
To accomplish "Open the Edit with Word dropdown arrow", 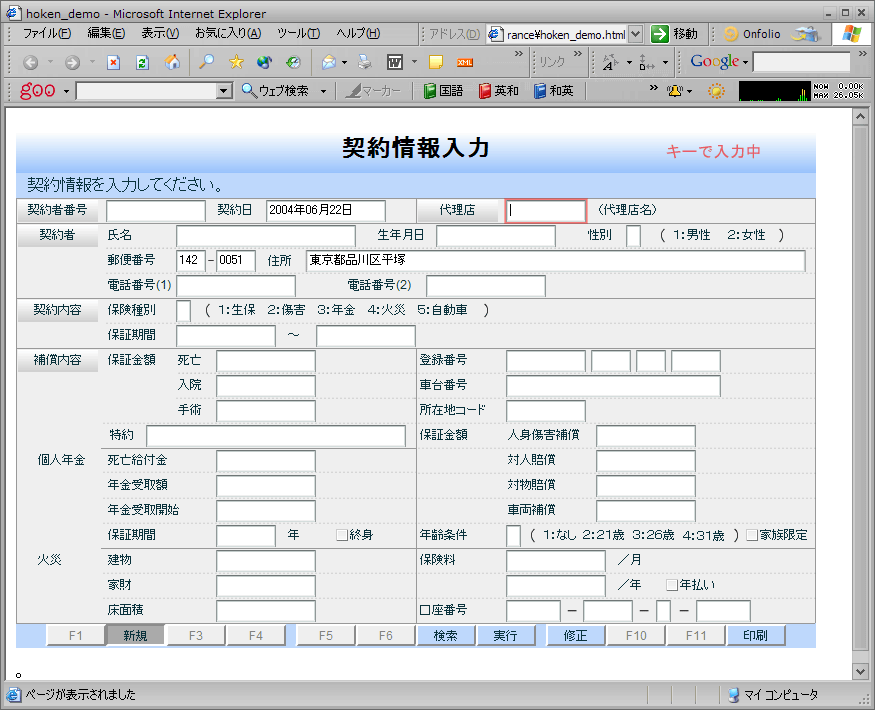I will pos(414,62).
